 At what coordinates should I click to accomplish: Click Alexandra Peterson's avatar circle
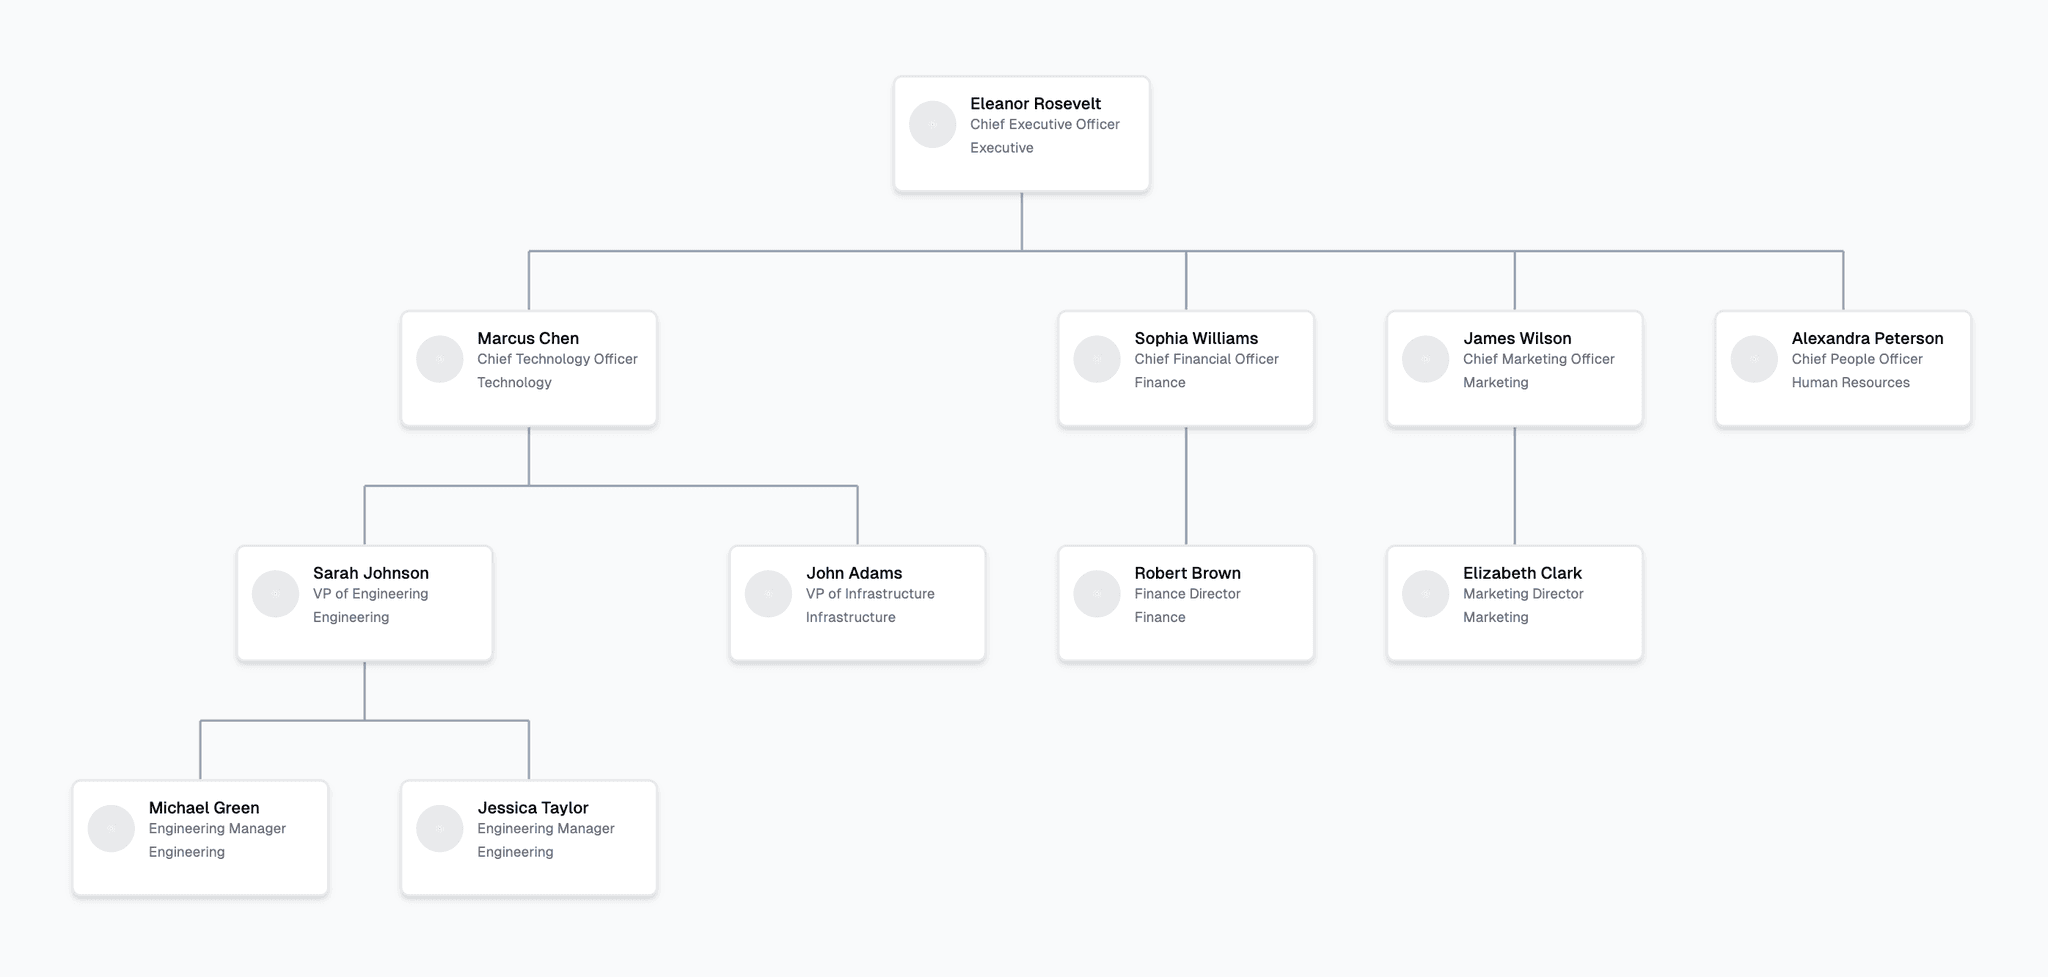(1754, 359)
